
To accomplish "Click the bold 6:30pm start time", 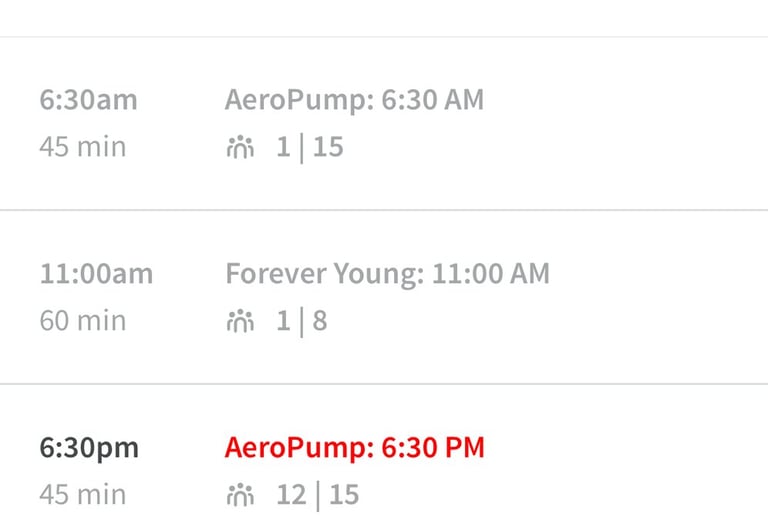I will [90, 447].
